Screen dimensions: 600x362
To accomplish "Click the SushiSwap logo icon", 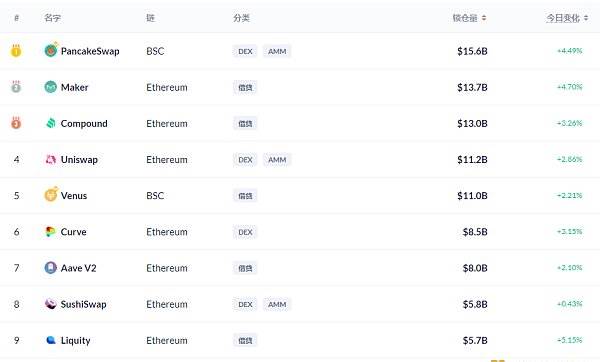I will (51, 304).
